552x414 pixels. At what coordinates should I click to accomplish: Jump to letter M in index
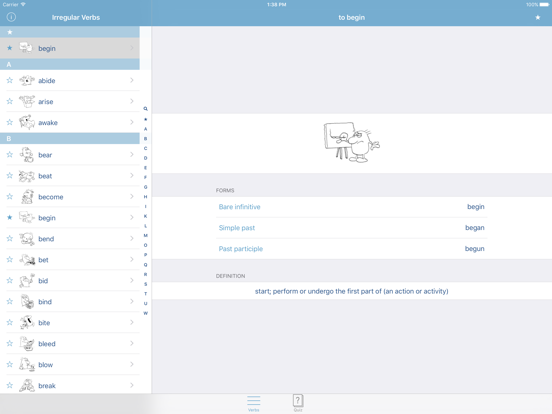[x=145, y=236]
